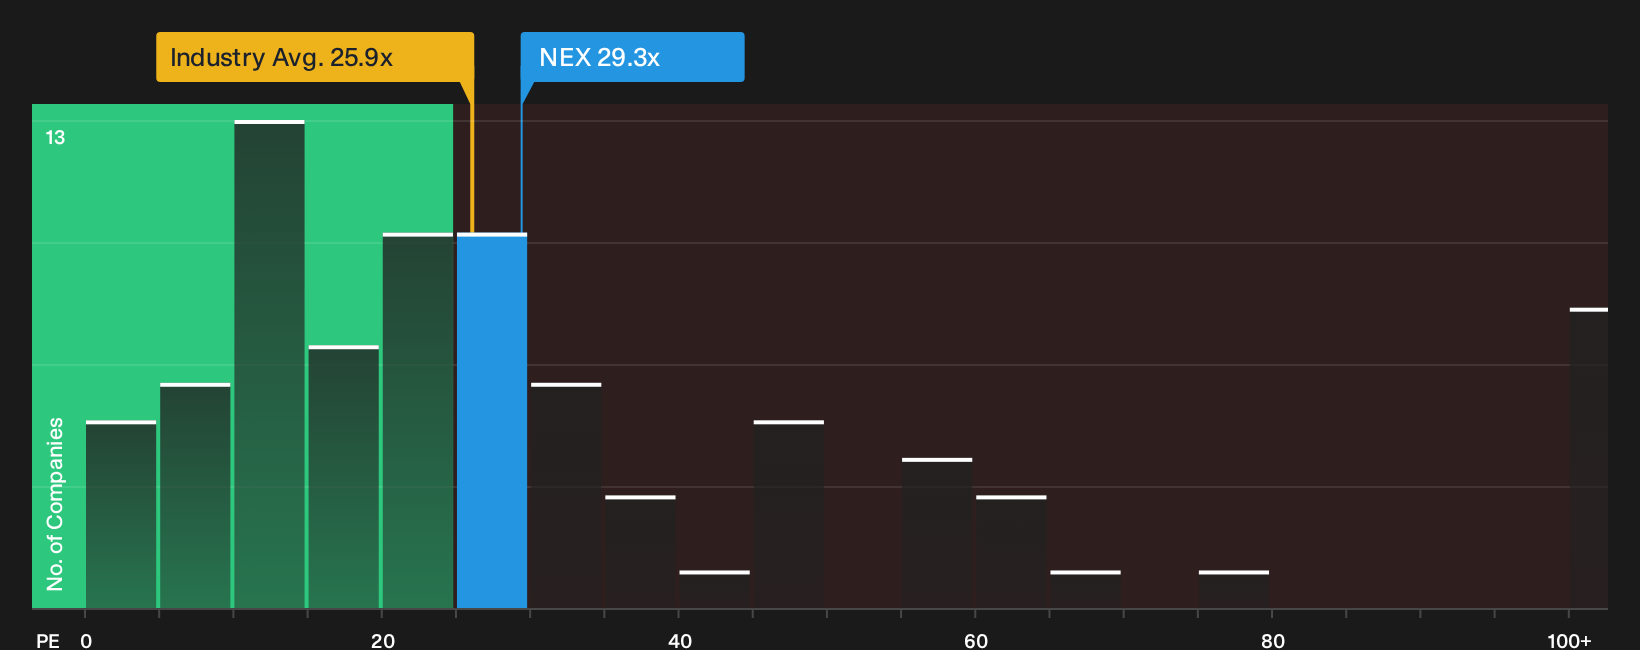Screen dimensions: 1640x650
Task: Select the short bar at PE 65 to 70
Action: coord(1085,590)
